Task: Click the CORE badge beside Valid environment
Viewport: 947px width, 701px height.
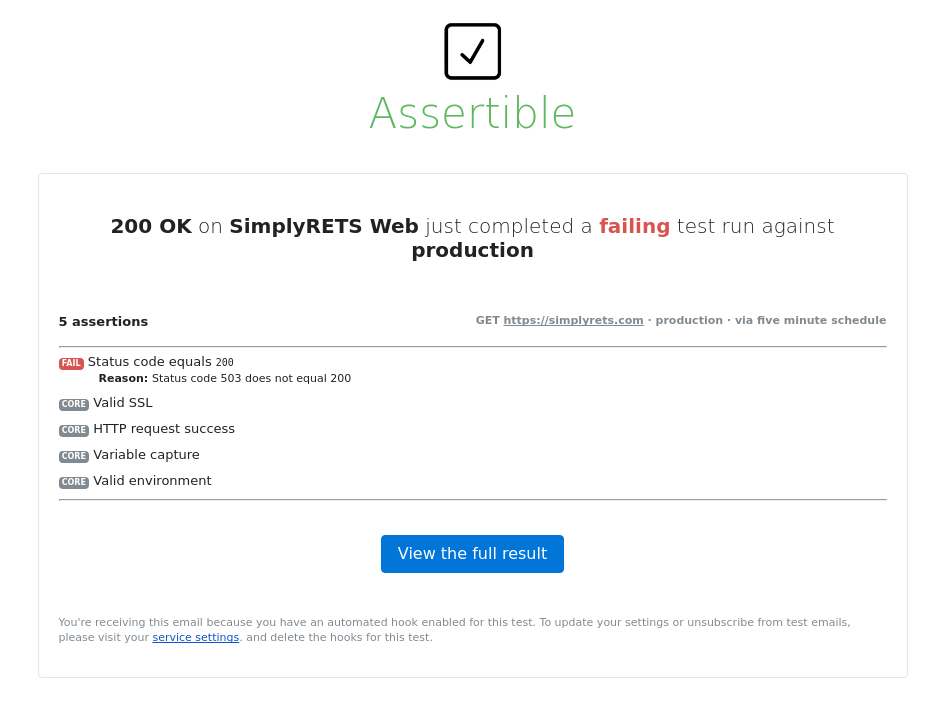Action: [x=74, y=483]
